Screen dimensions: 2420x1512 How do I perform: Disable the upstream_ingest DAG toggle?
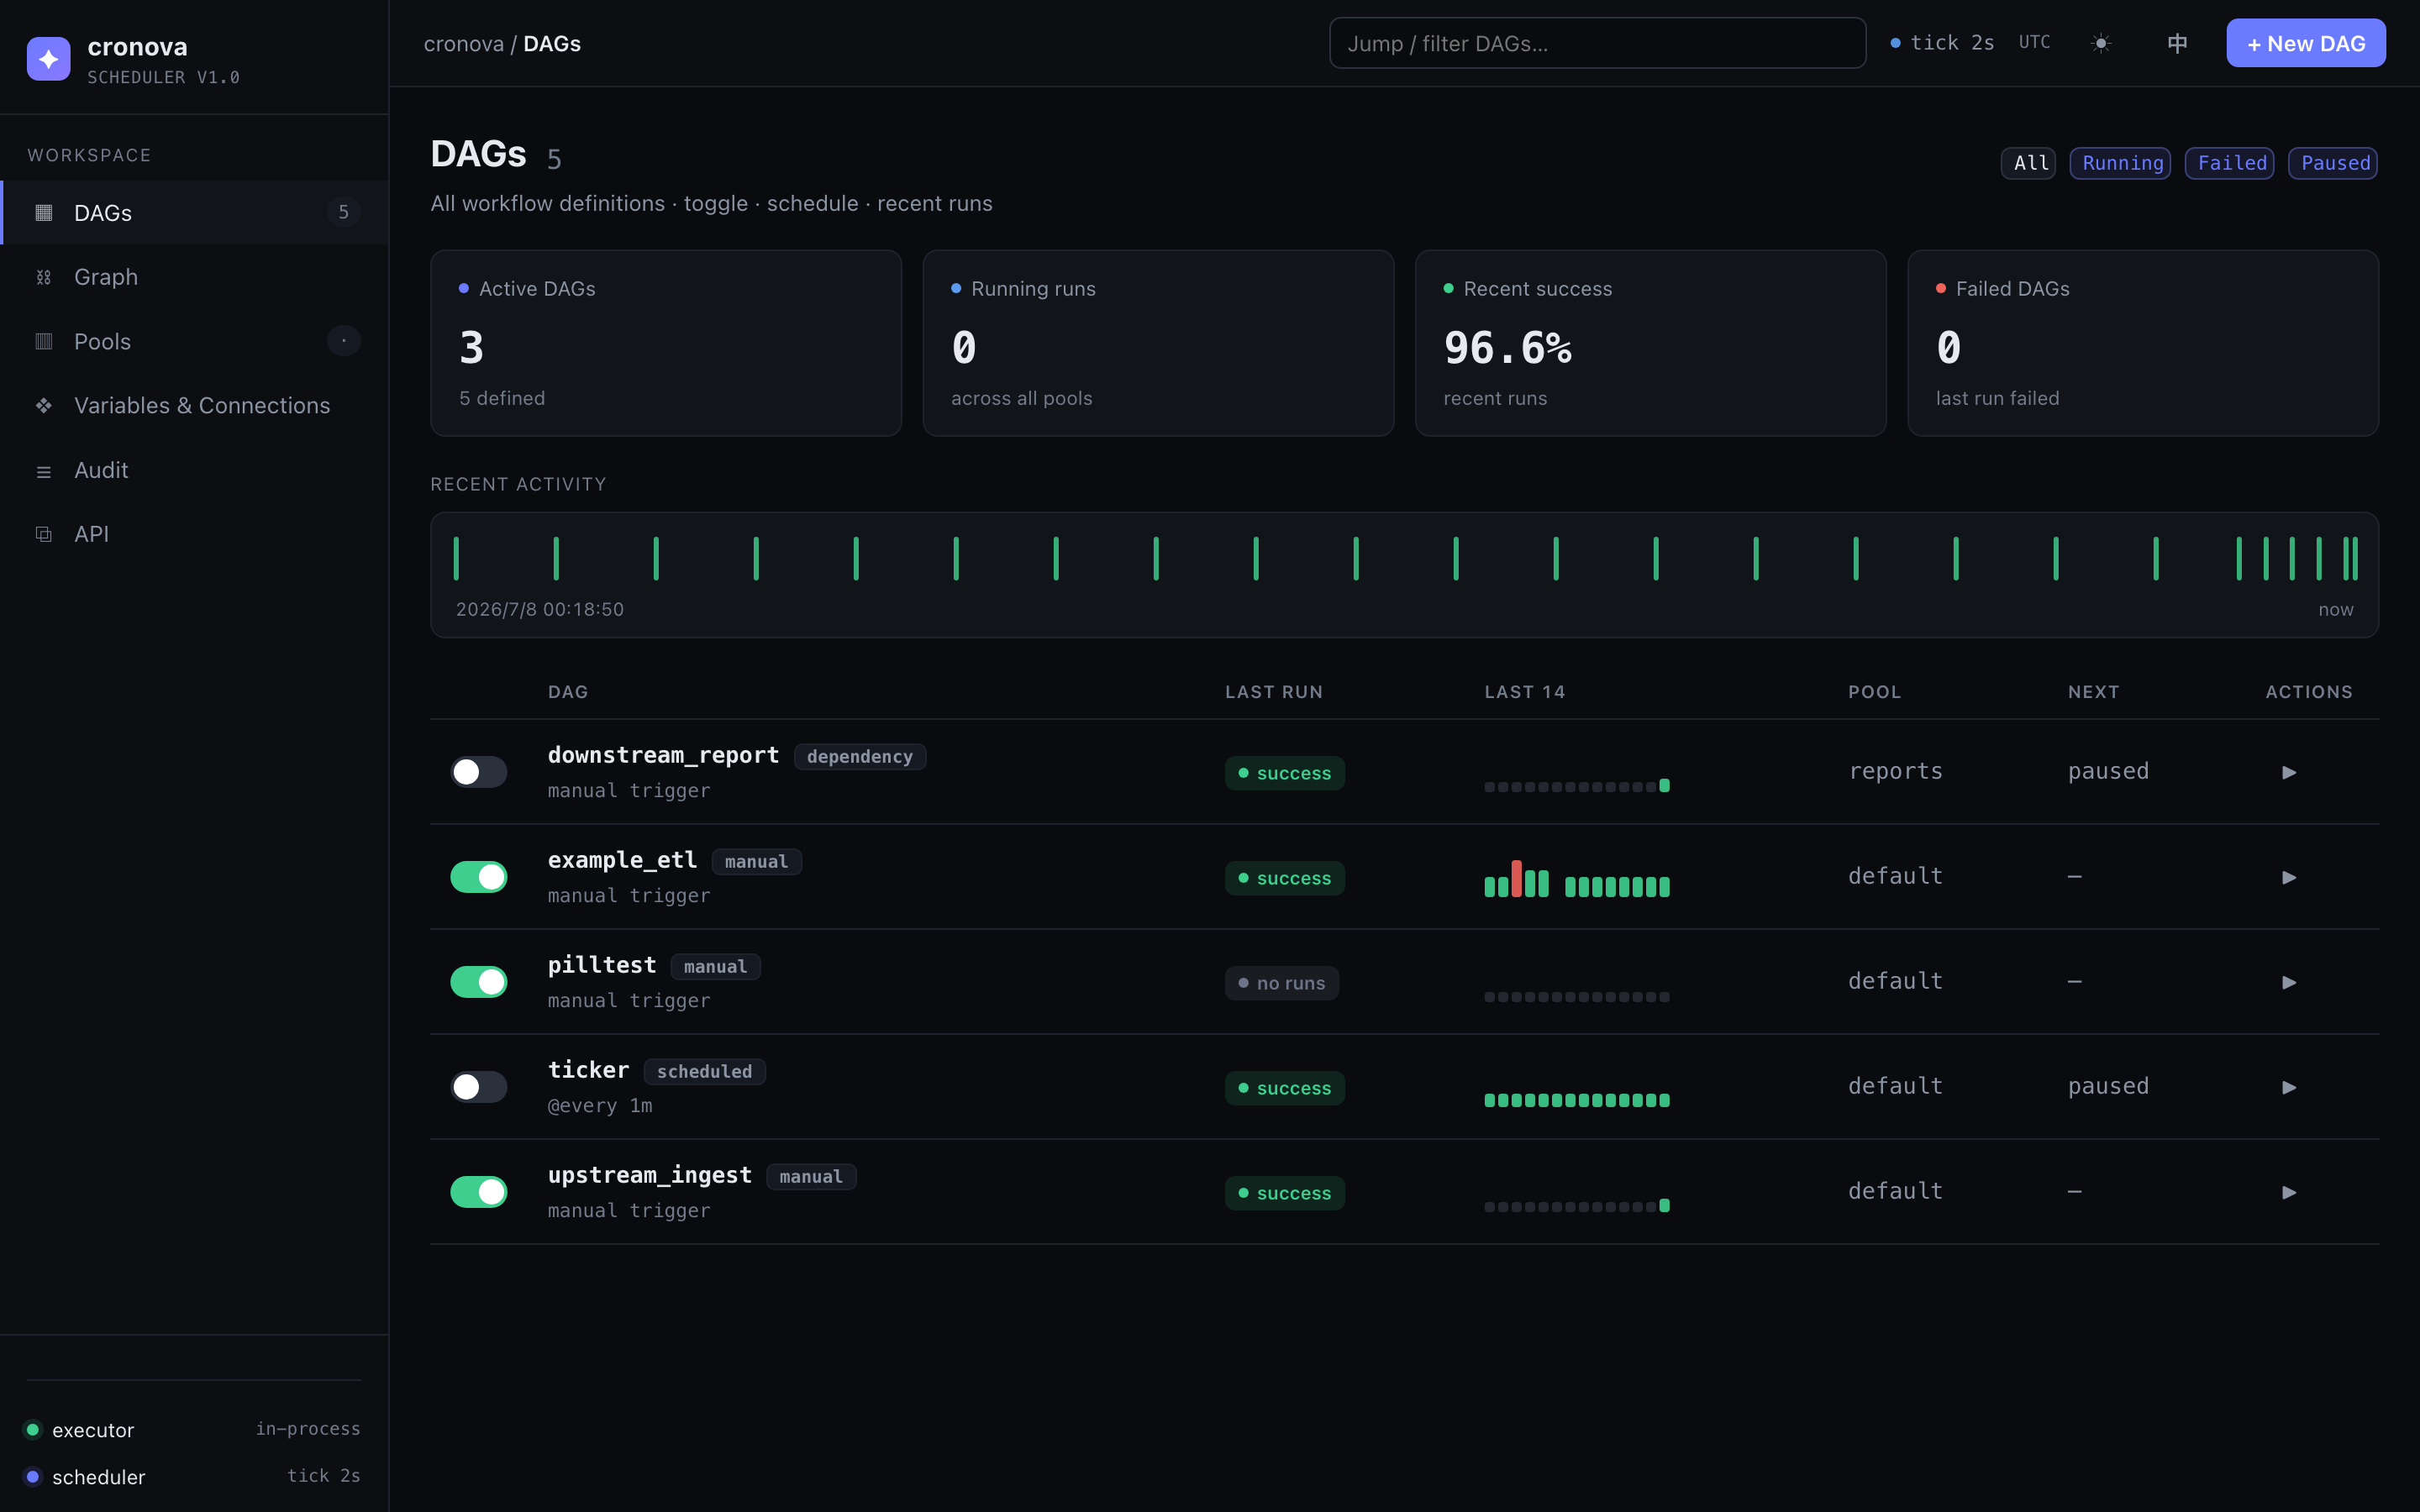pos(479,1192)
